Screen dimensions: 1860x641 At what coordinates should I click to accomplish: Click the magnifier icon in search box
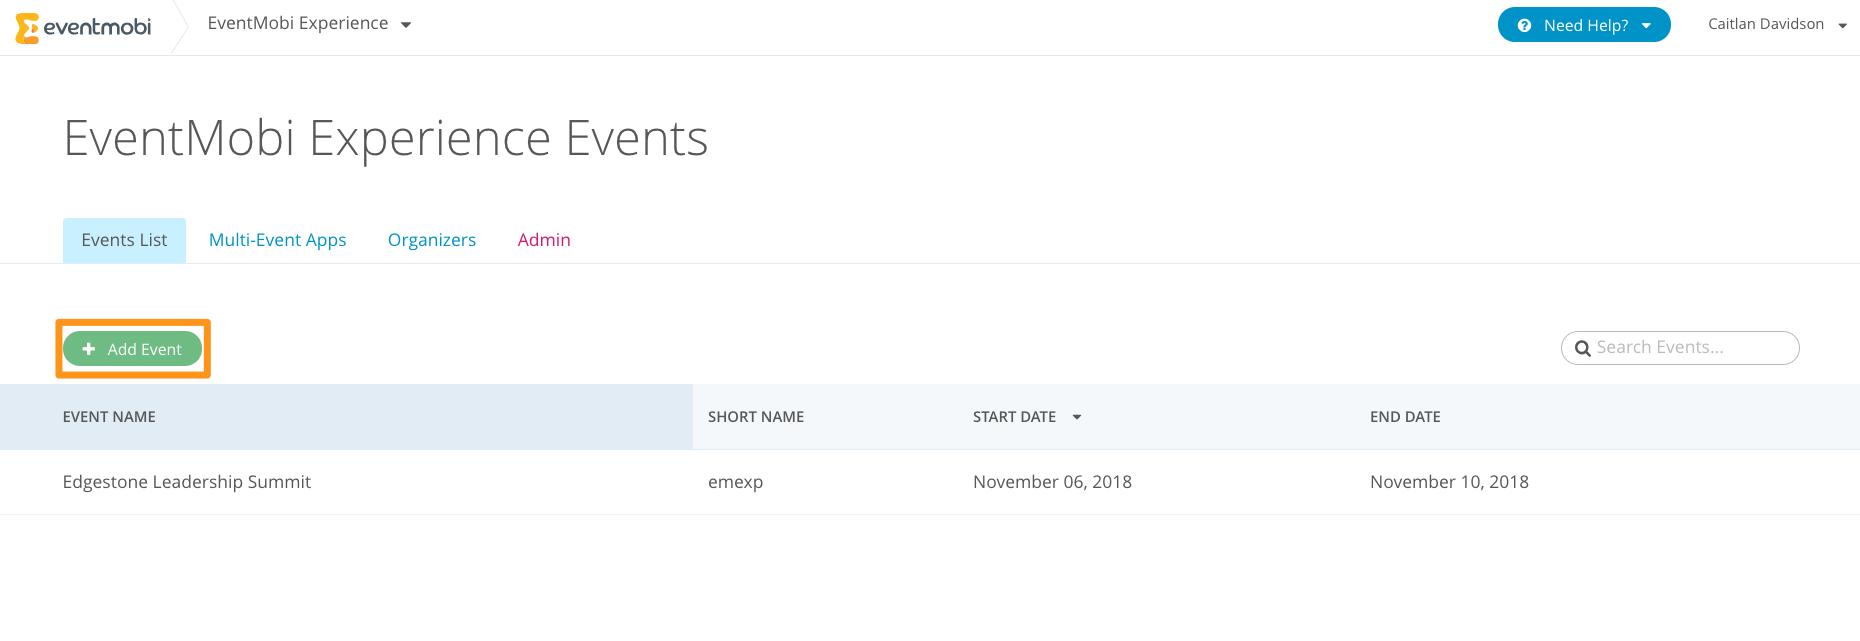[1582, 348]
